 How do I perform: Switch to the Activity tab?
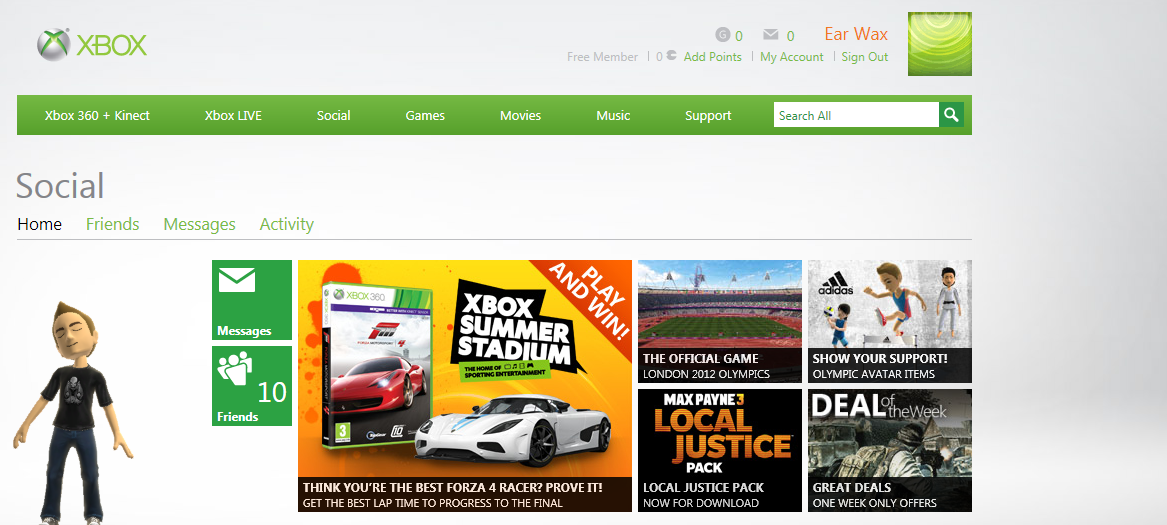(287, 224)
